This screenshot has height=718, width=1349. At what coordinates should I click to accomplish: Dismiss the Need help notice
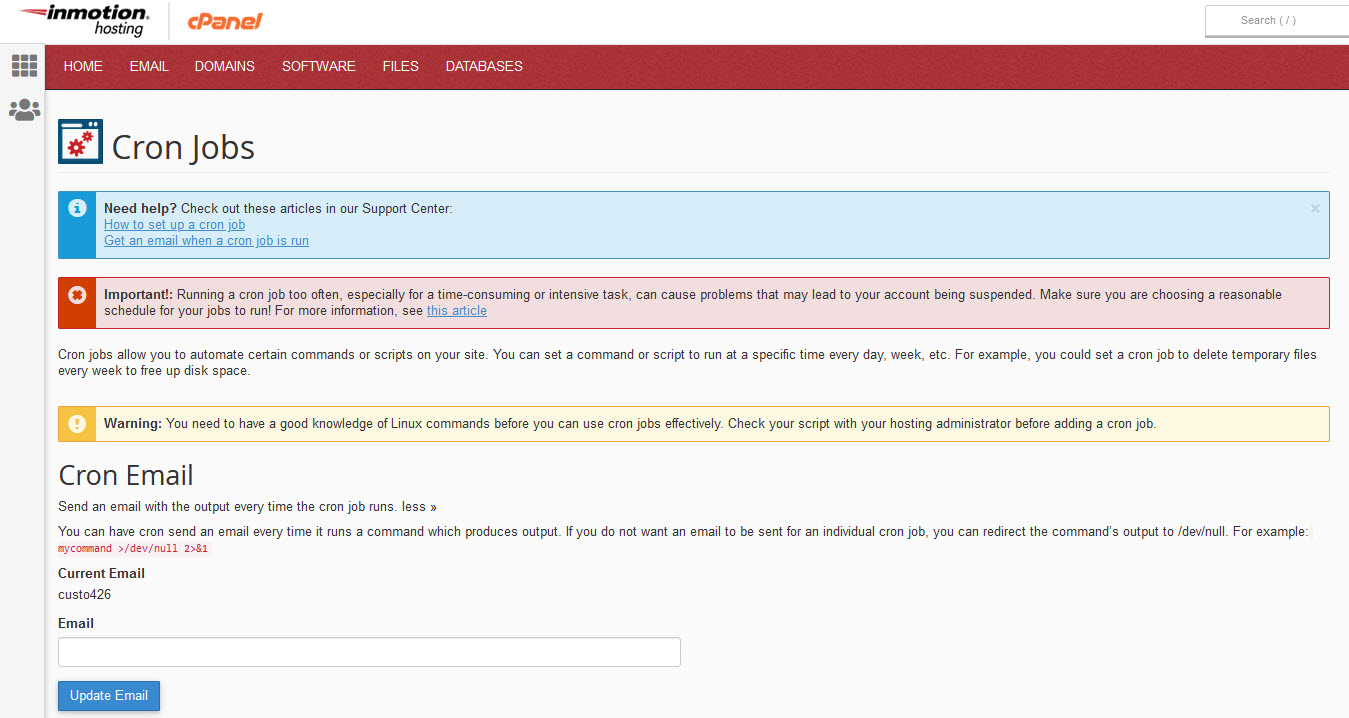(x=1315, y=209)
